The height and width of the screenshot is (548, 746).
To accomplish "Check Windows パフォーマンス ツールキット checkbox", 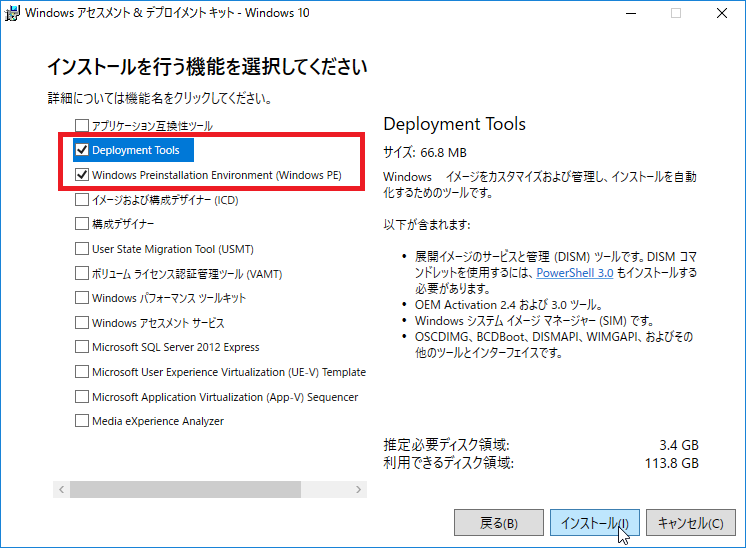I will [x=82, y=298].
